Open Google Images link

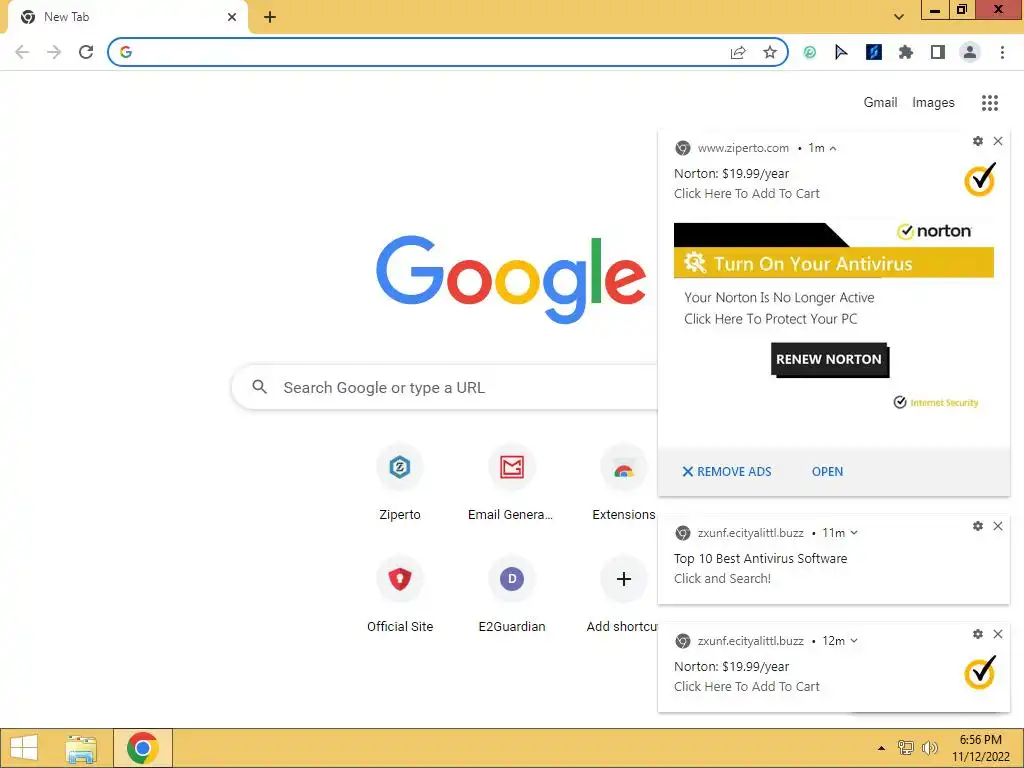(x=933, y=103)
